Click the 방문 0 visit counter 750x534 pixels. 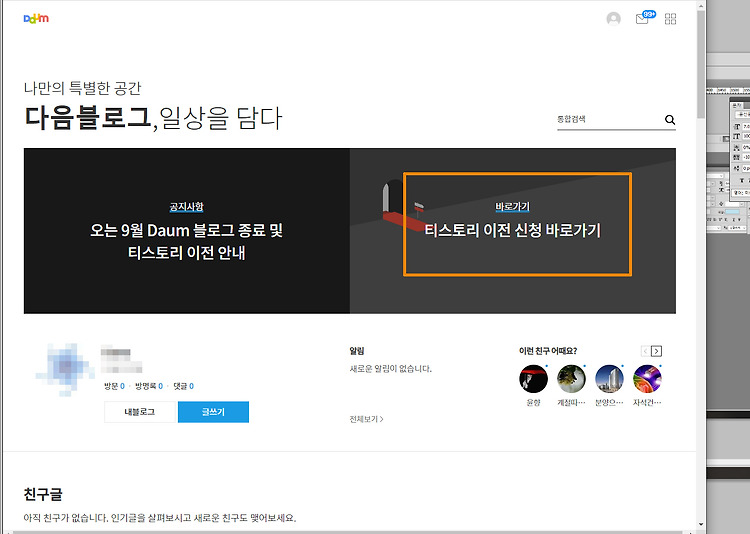[115, 386]
